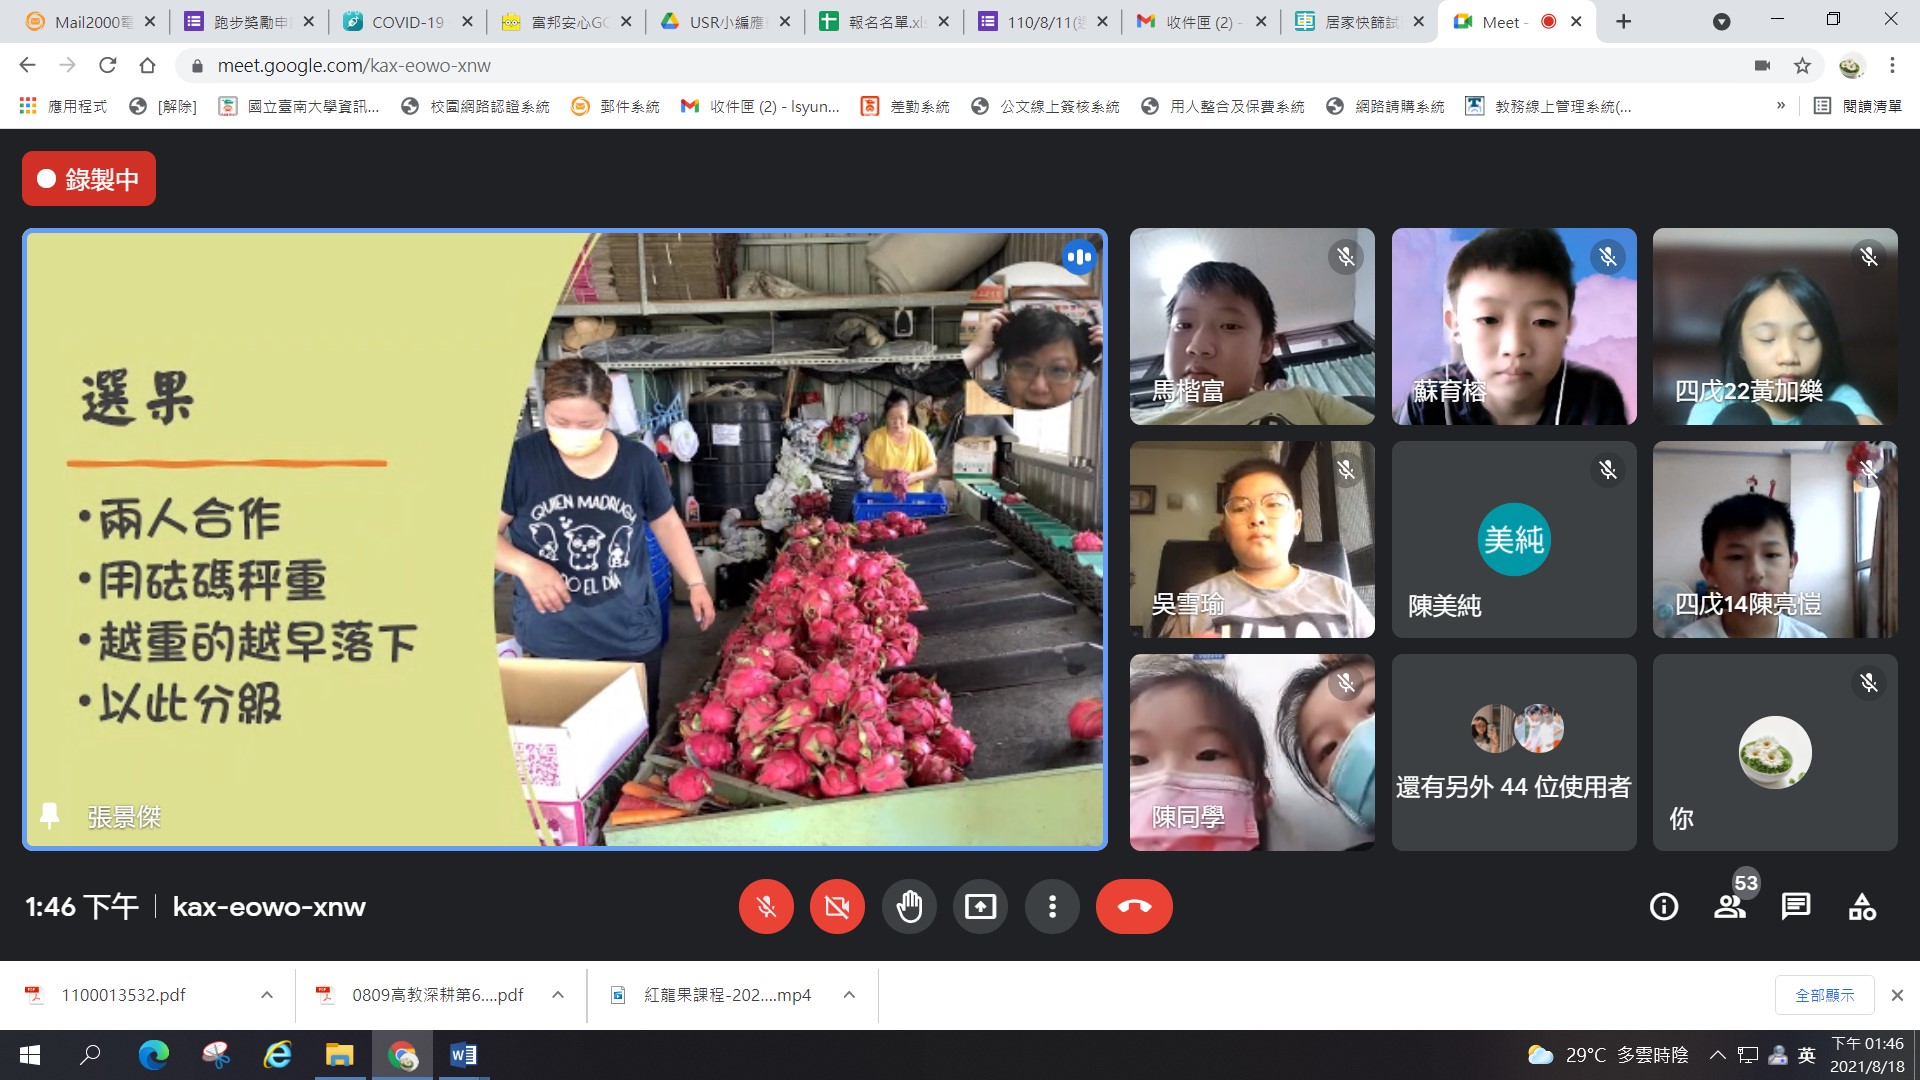The width and height of the screenshot is (1920, 1080).
Task: Expand options for 0809高教深耕 pdf download
Action: 558,995
